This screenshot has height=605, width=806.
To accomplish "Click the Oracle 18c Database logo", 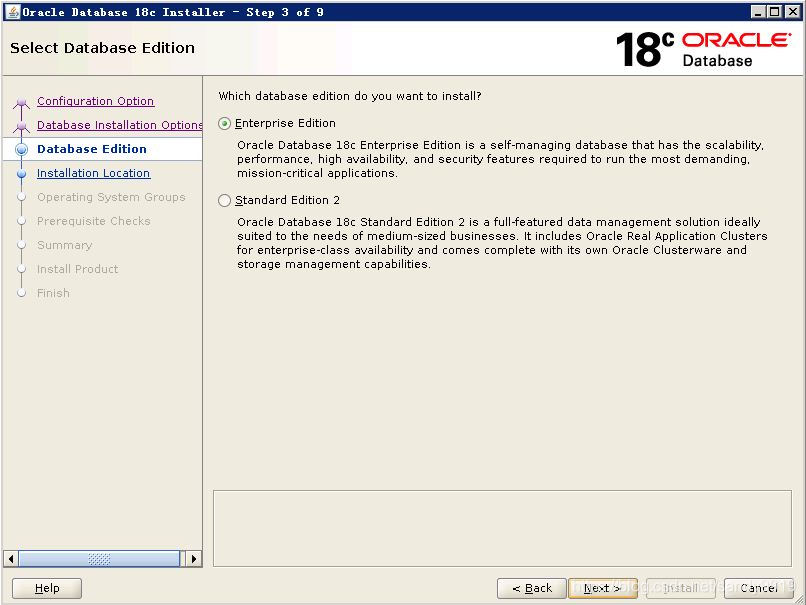I will pos(704,49).
